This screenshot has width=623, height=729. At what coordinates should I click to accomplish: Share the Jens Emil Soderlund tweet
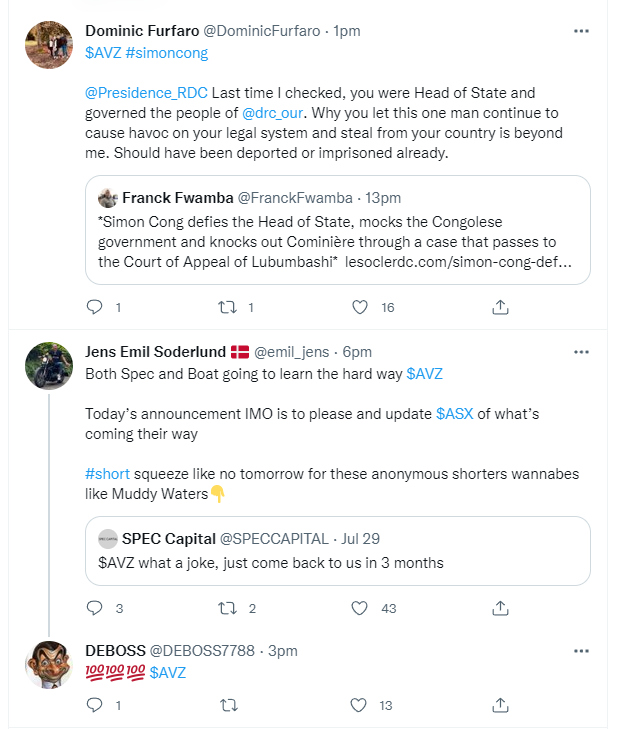pos(500,608)
